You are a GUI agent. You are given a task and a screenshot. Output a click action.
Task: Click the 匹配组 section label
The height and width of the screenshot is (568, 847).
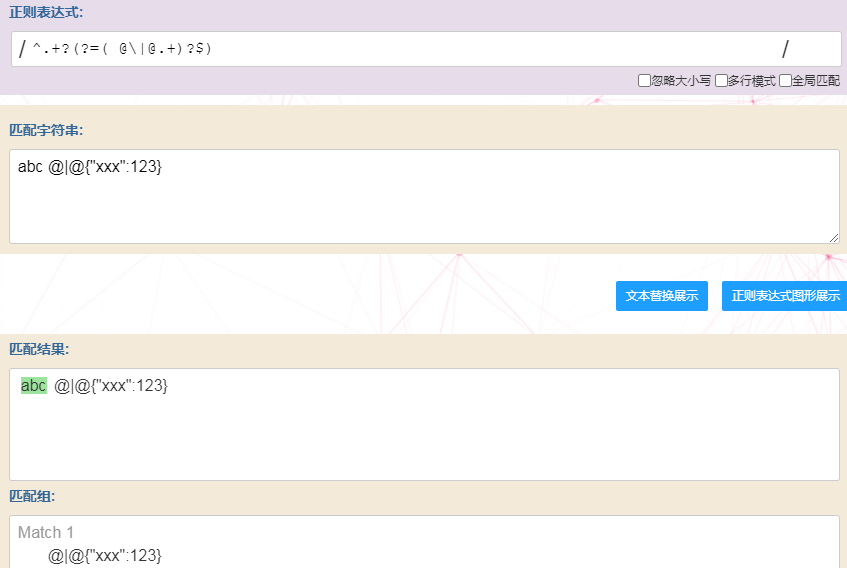(32, 495)
